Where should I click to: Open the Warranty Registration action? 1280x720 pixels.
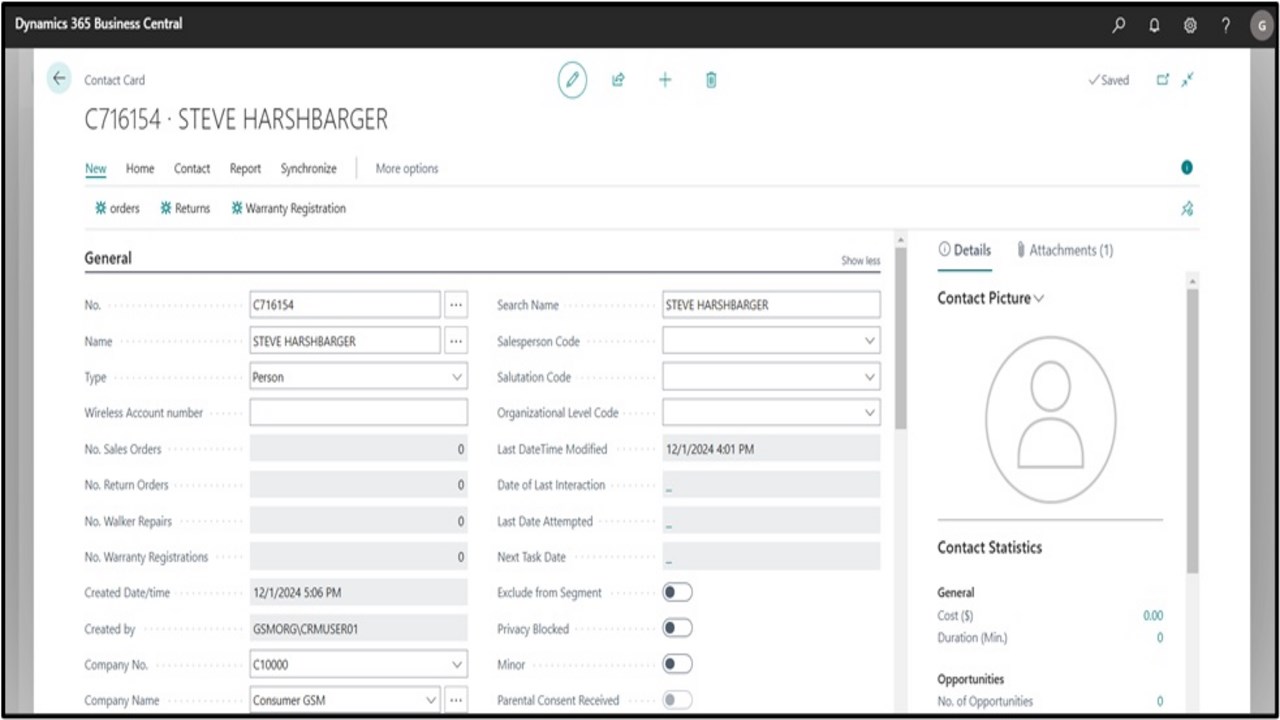coord(289,209)
